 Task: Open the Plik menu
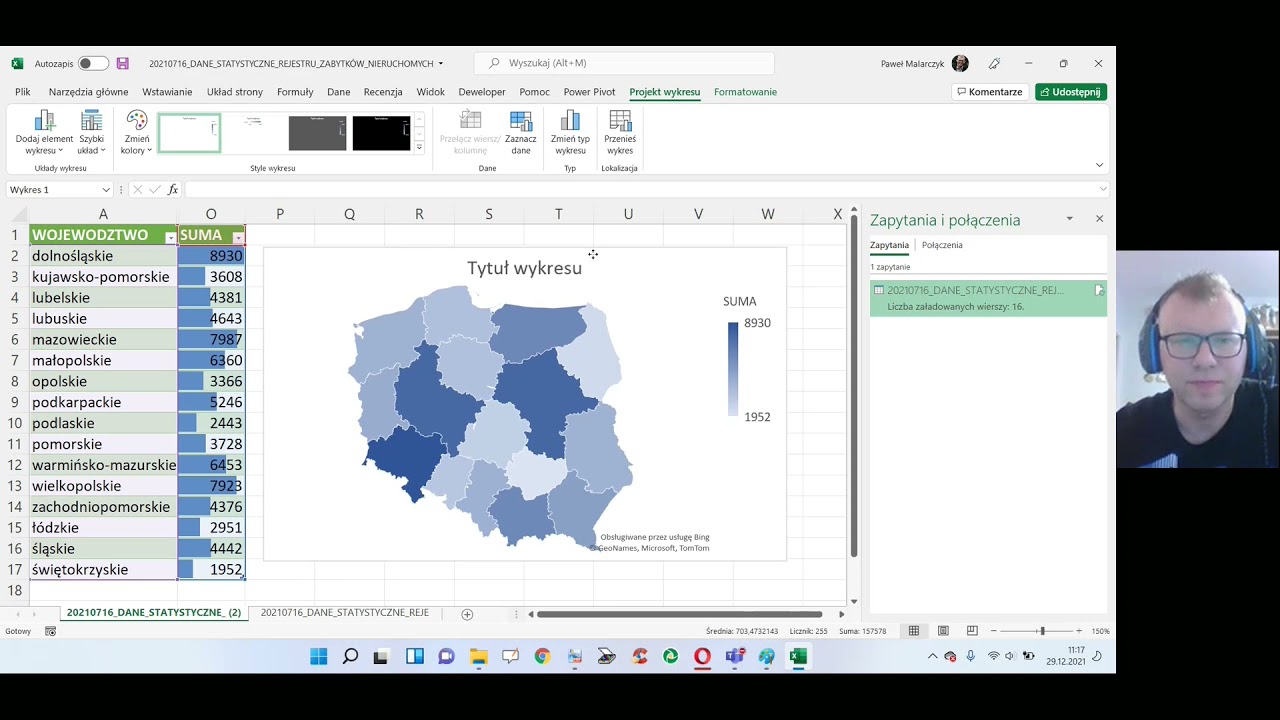click(x=23, y=92)
